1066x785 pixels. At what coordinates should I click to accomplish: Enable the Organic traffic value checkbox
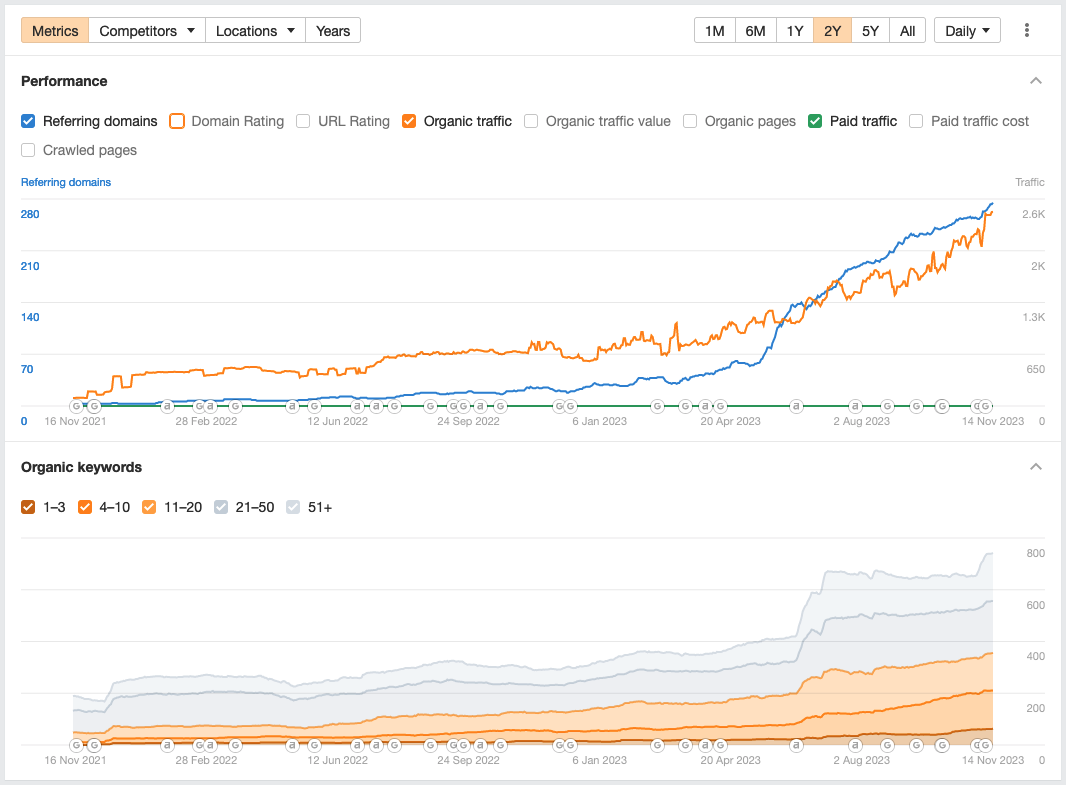[x=531, y=121]
